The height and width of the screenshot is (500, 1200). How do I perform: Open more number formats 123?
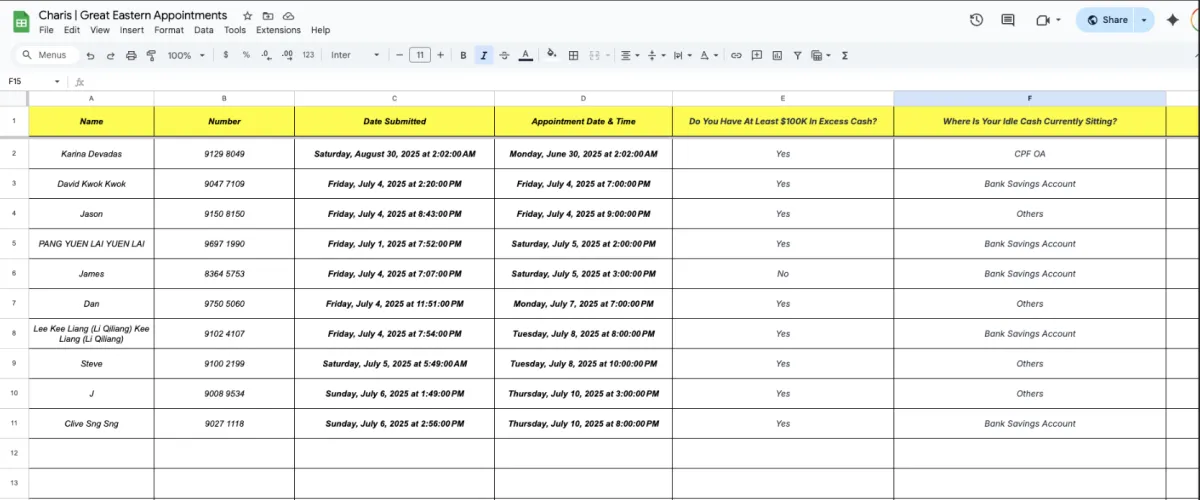[308, 55]
